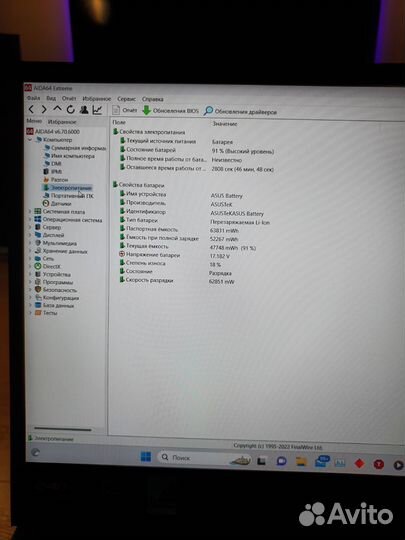Expand the Устройства node
This screenshot has width=405, height=540.
30,274
